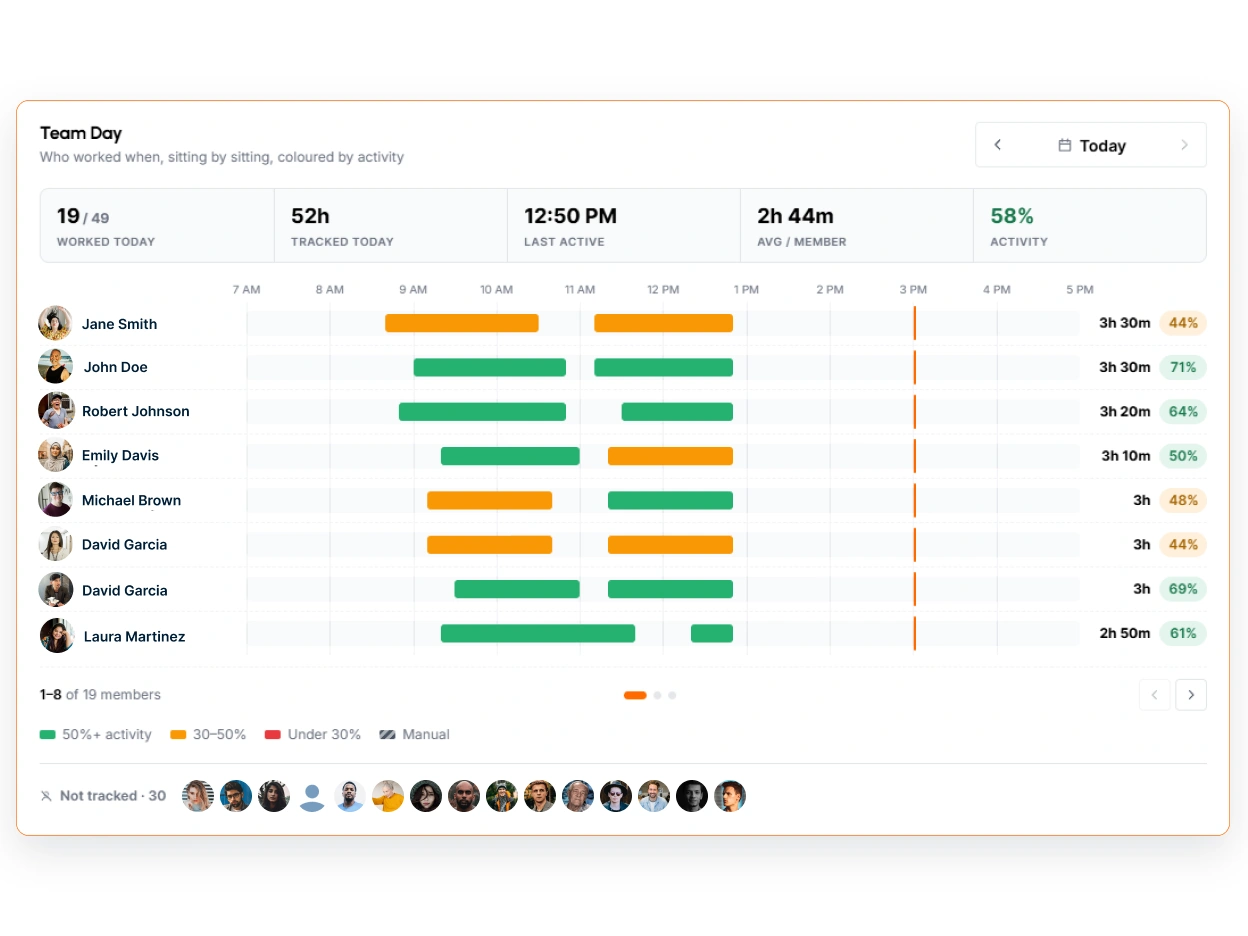Screen dimensions: 1248x936
Task: Select the active orange pagination dot
Action: (x=635, y=695)
